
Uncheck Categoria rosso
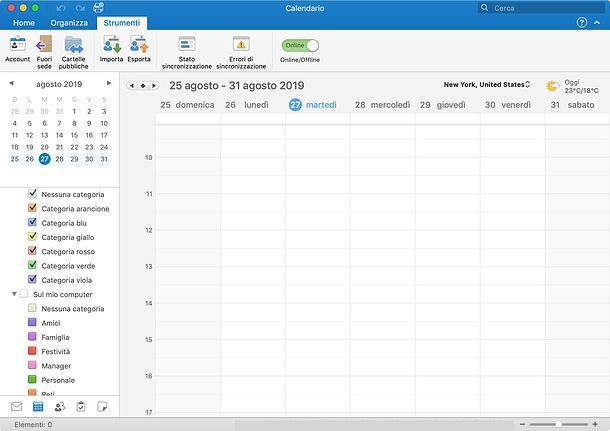click(x=32, y=251)
